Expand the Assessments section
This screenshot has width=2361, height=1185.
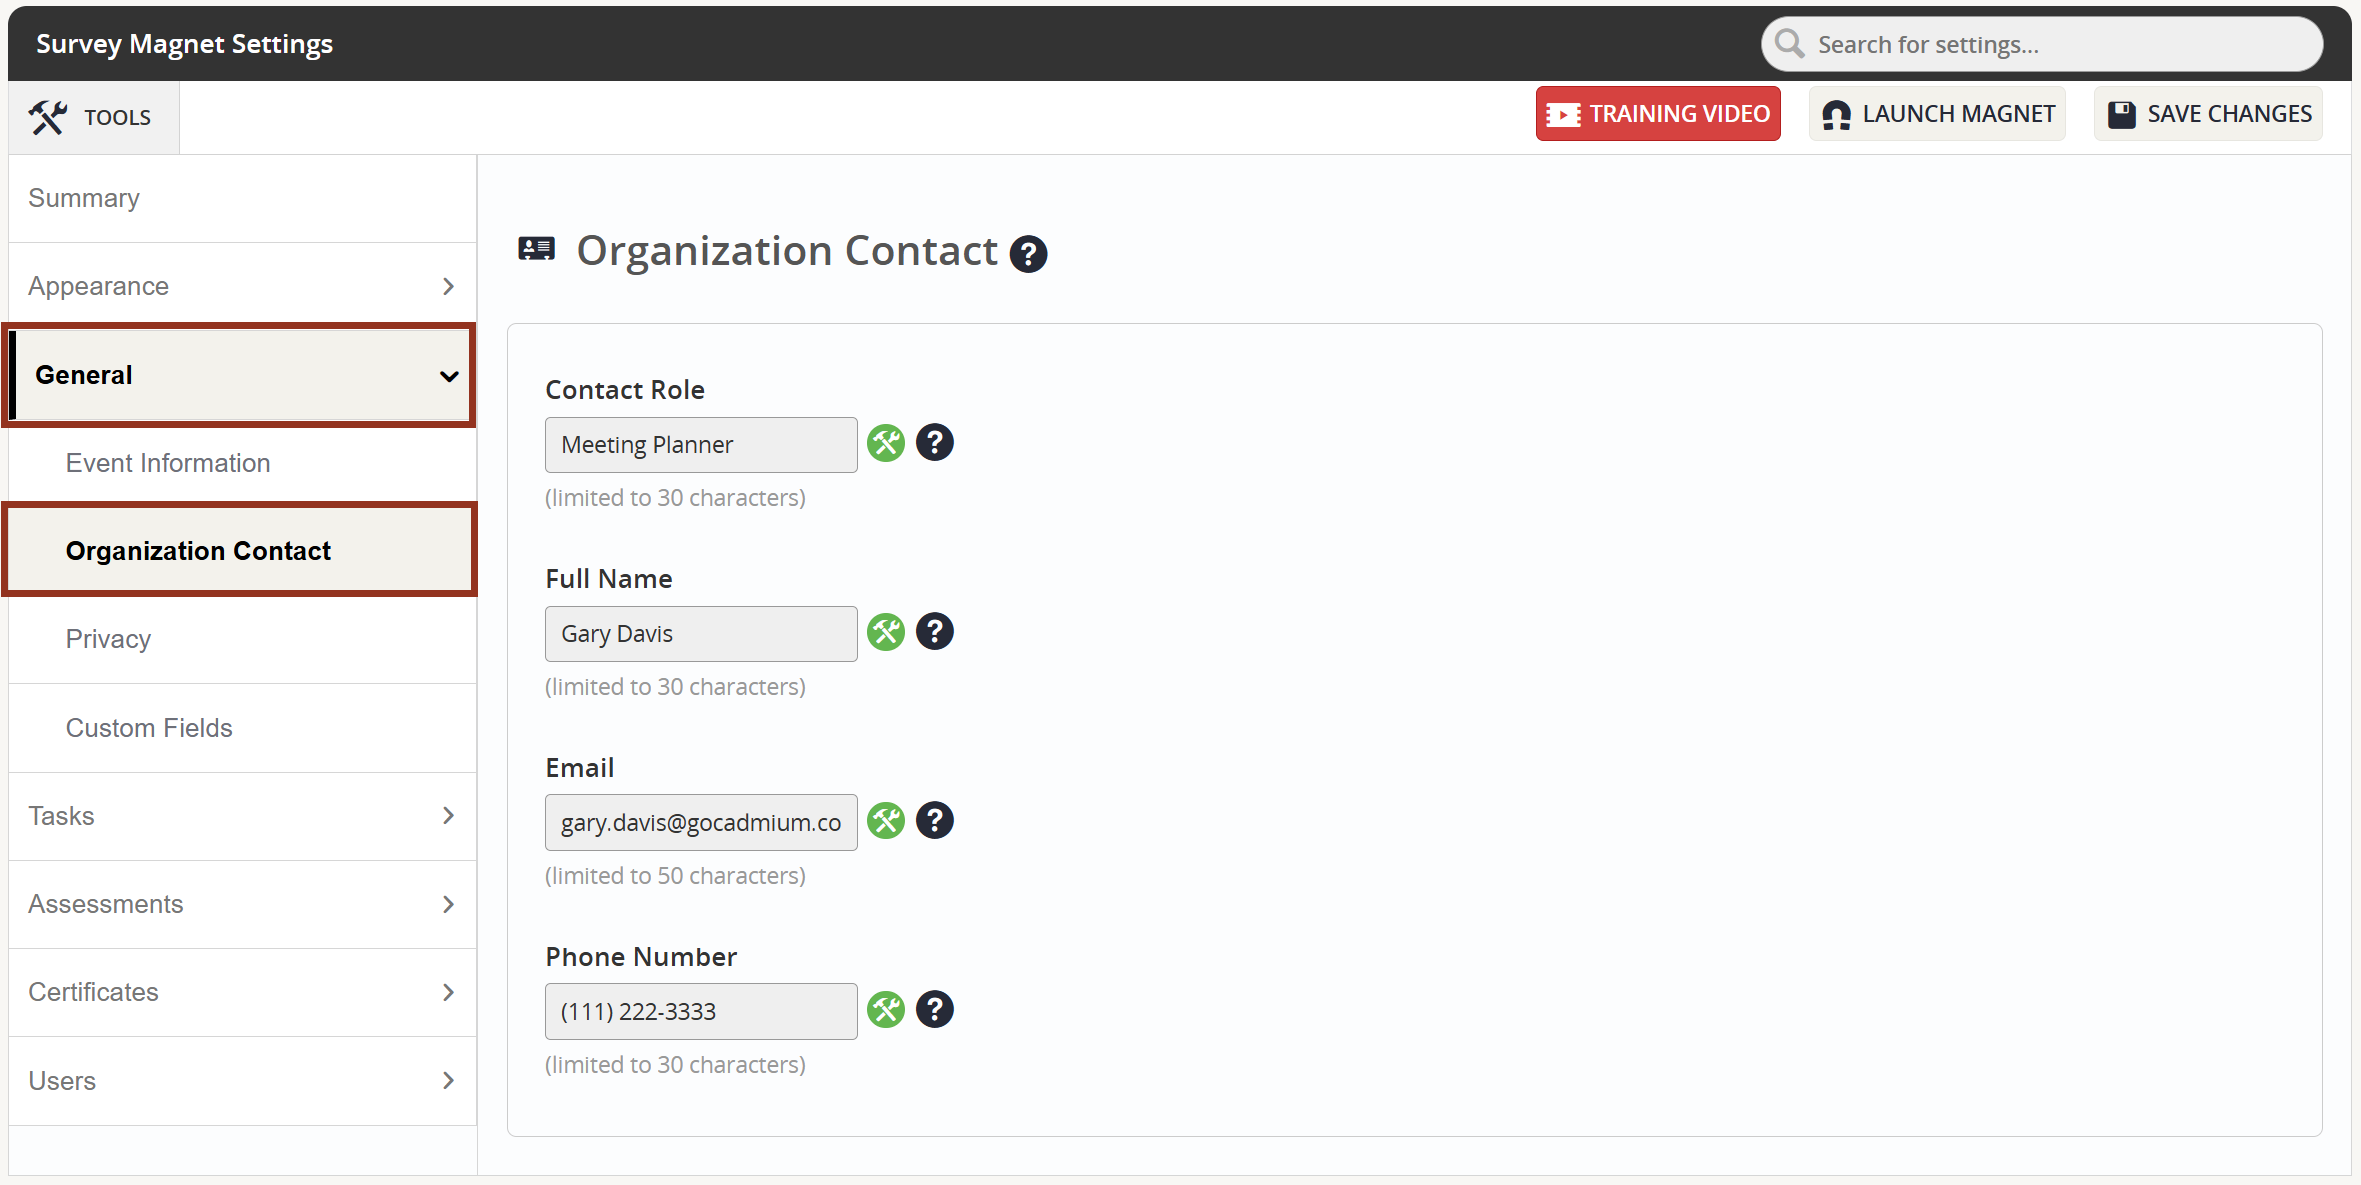coord(242,904)
